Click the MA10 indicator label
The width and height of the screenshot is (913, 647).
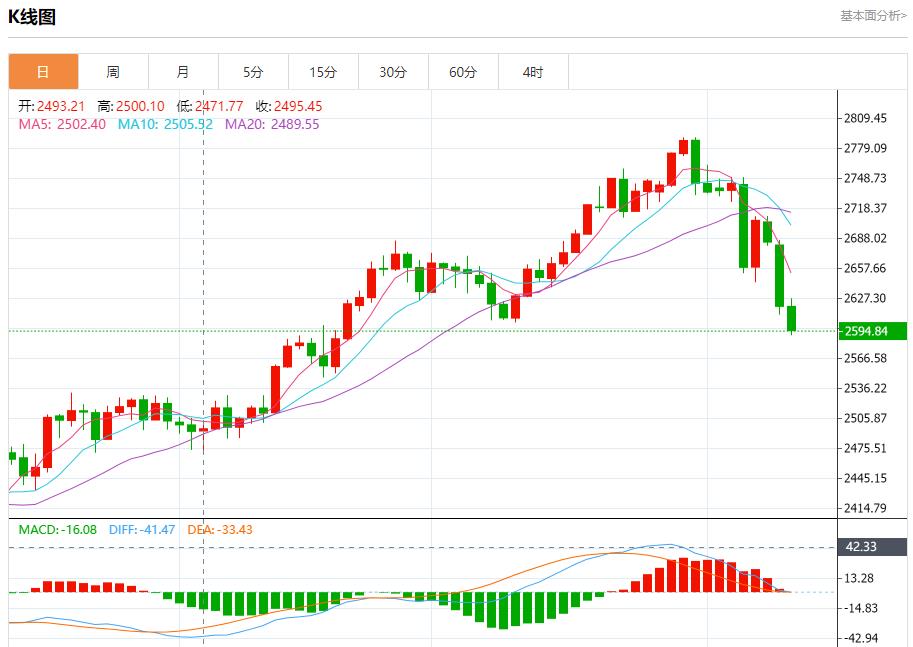click(165, 124)
